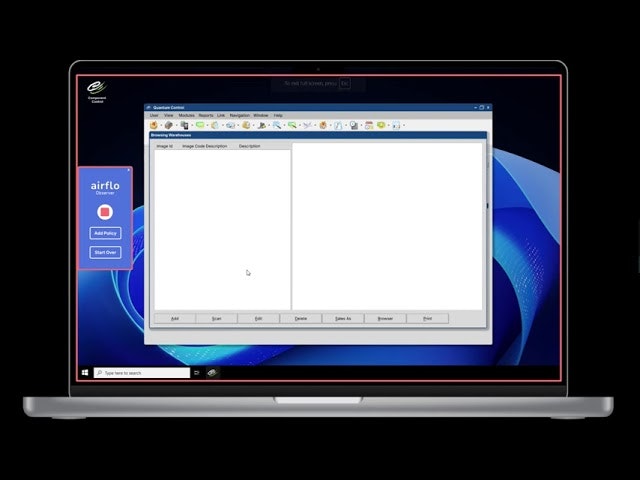Image resolution: width=640 pixels, height=480 pixels.
Task: Open Quantum Control from the taskbar
Action: 212,372
